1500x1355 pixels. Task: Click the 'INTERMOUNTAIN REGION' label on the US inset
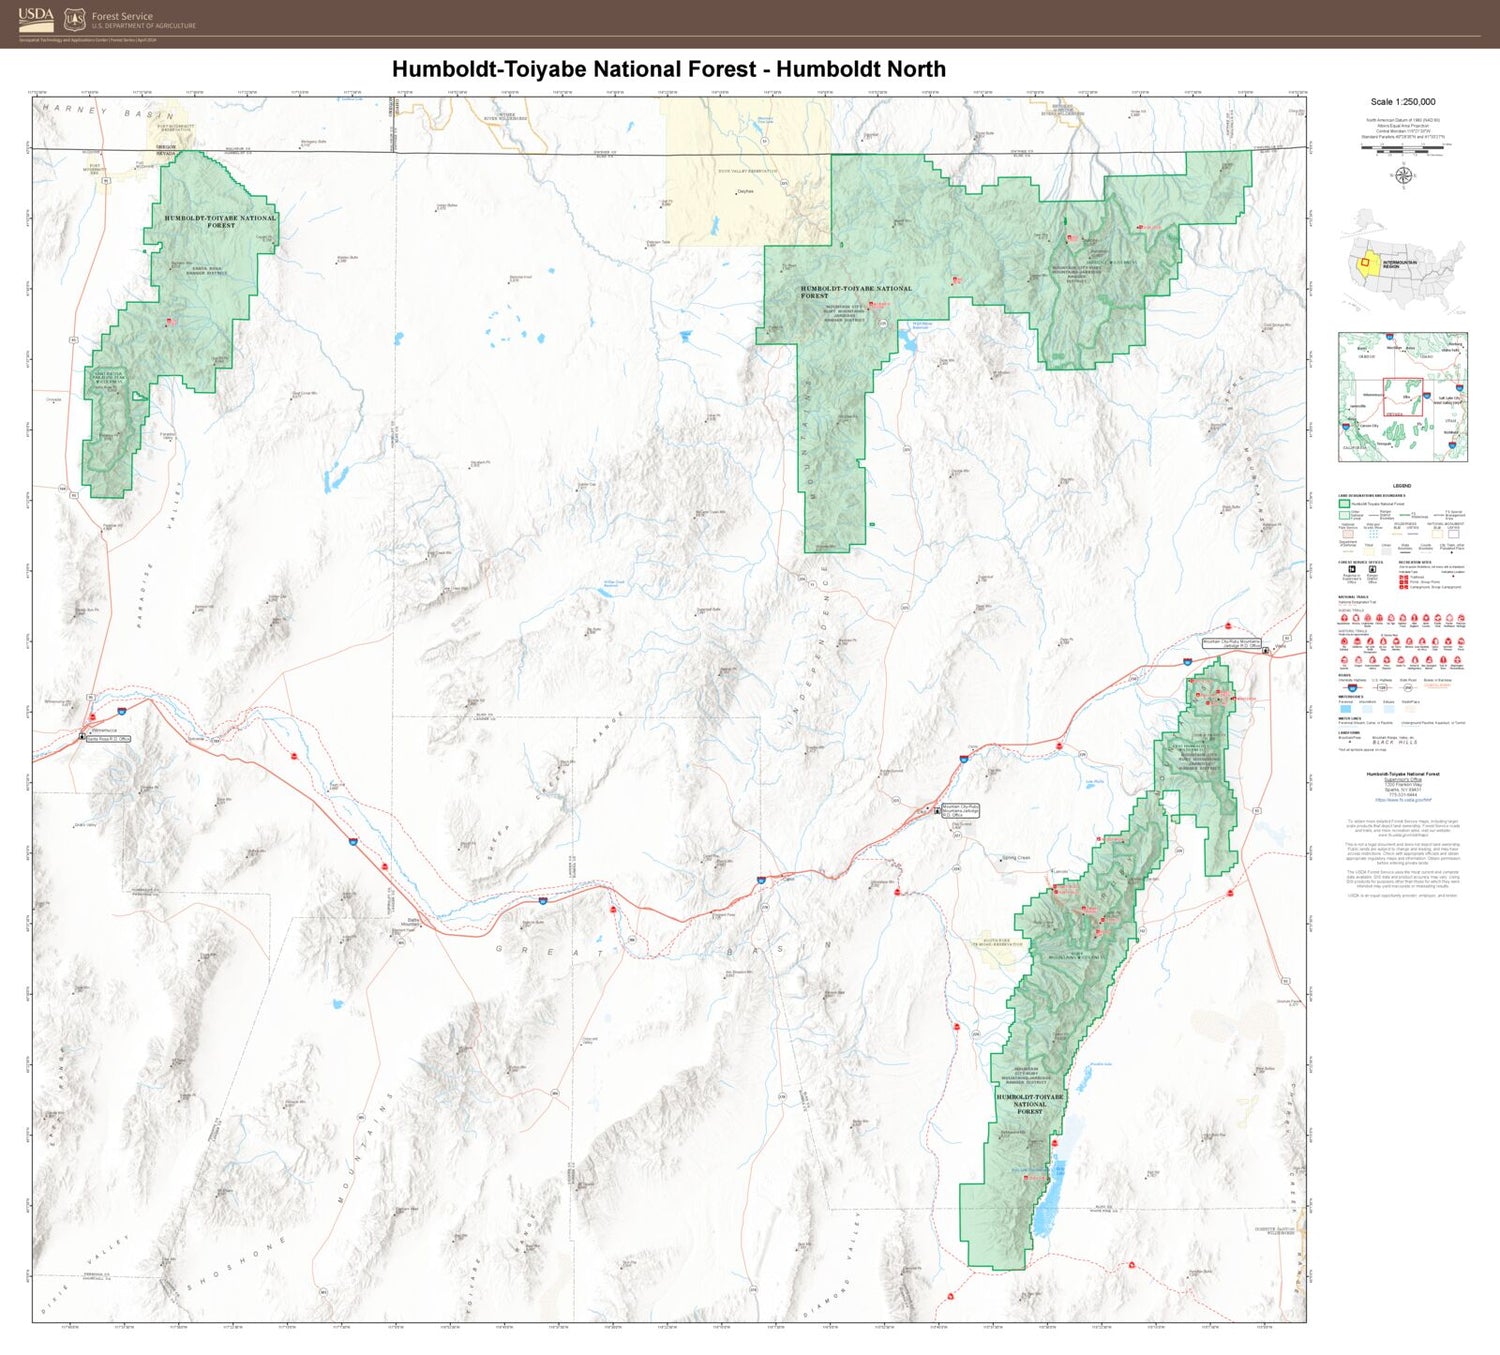point(1400,264)
